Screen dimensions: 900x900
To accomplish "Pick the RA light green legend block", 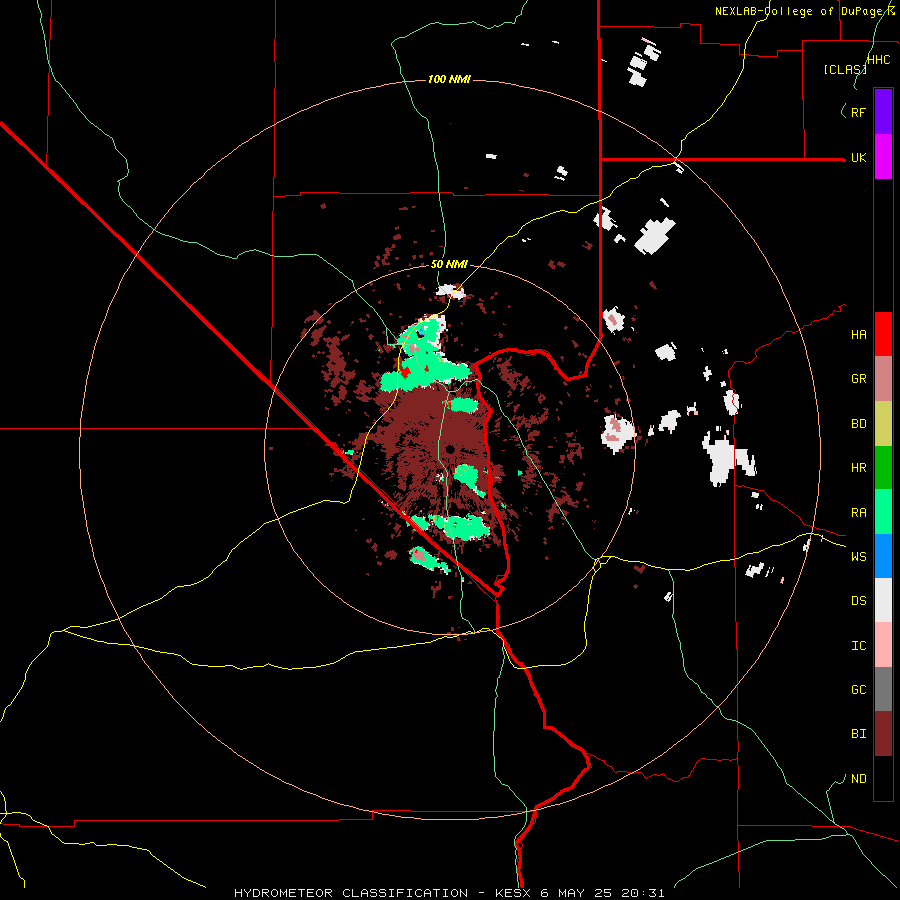I will [x=883, y=512].
